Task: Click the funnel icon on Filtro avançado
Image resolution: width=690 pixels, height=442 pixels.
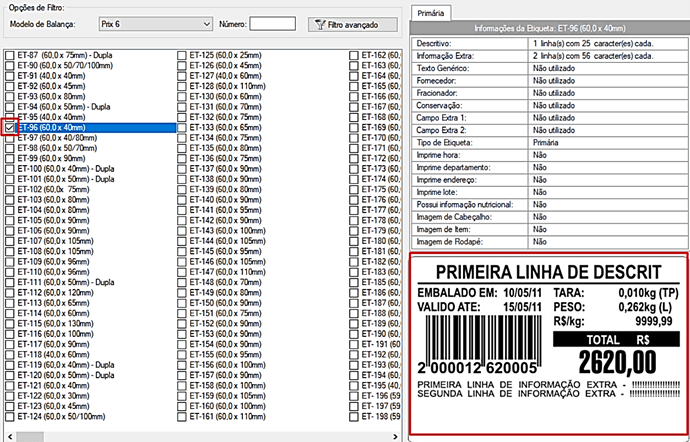Action: coord(319,23)
